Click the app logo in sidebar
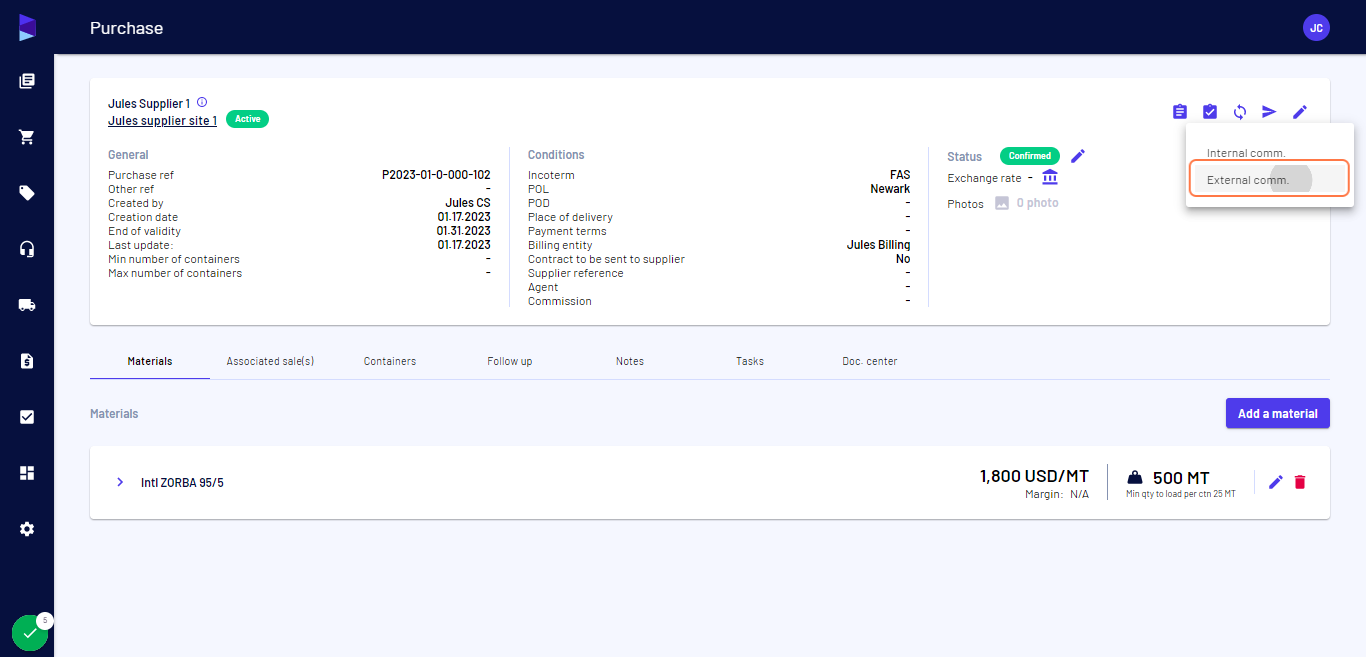Screen dimensions: 1366x657 27,28
